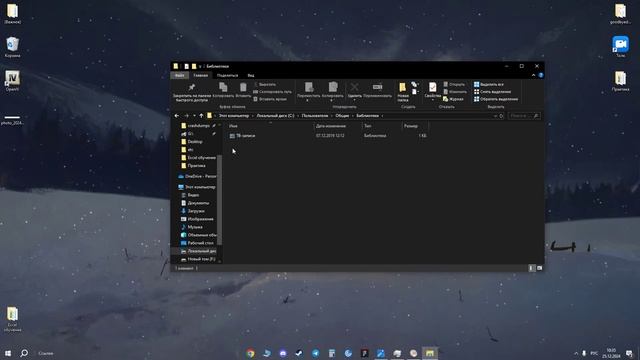This screenshot has width=640, height=360.
Task: Open crashdumps in the navigation pane
Action: [198, 126]
